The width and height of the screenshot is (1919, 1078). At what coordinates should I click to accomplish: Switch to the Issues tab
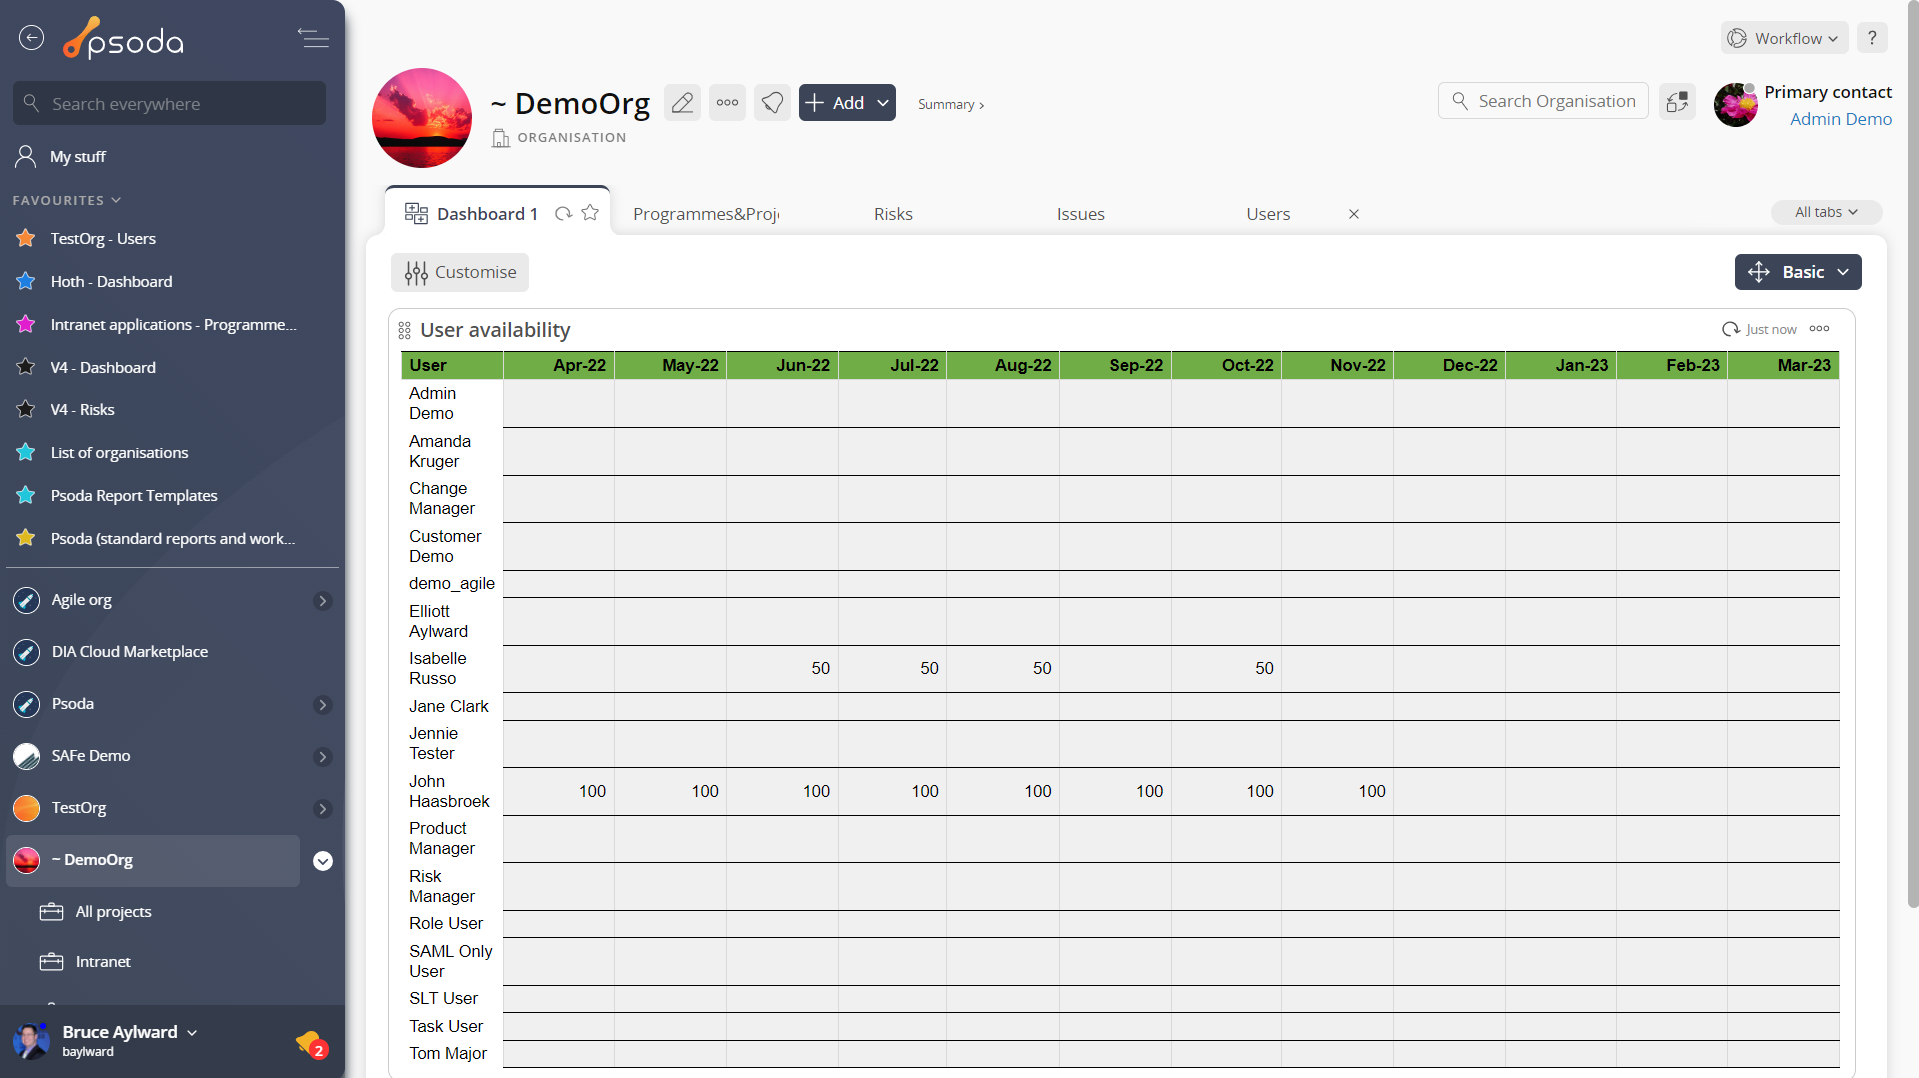tap(1081, 214)
